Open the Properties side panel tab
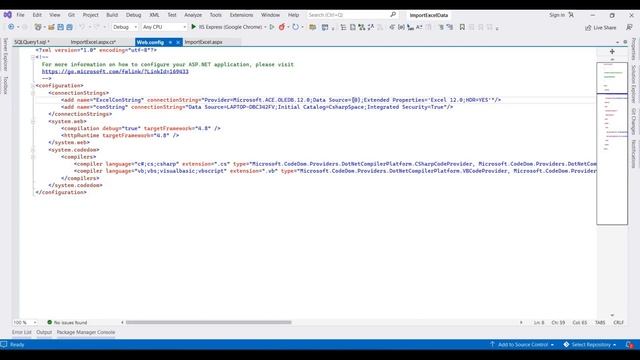The width and height of the screenshot is (640, 360). 634,49
